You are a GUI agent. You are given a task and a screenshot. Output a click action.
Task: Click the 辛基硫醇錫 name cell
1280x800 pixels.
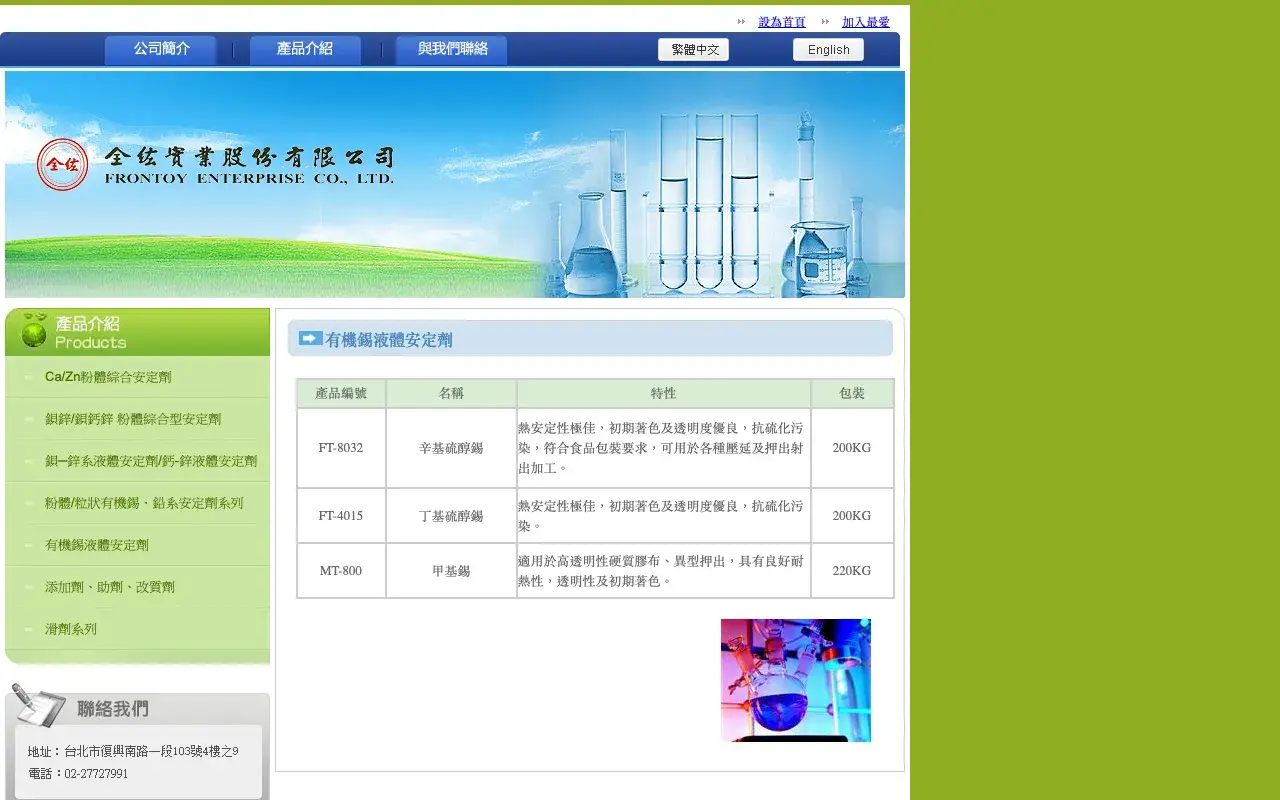click(x=451, y=448)
